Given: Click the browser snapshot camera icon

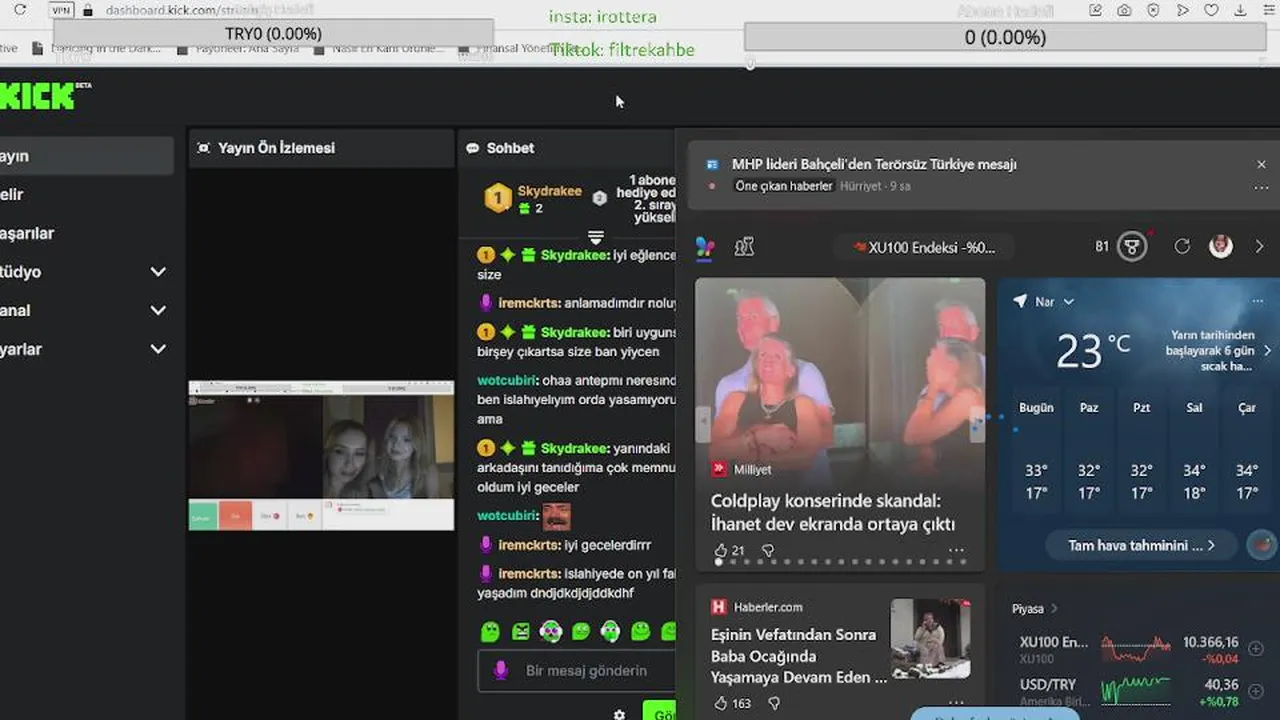Looking at the screenshot, I should pos(1125,10).
